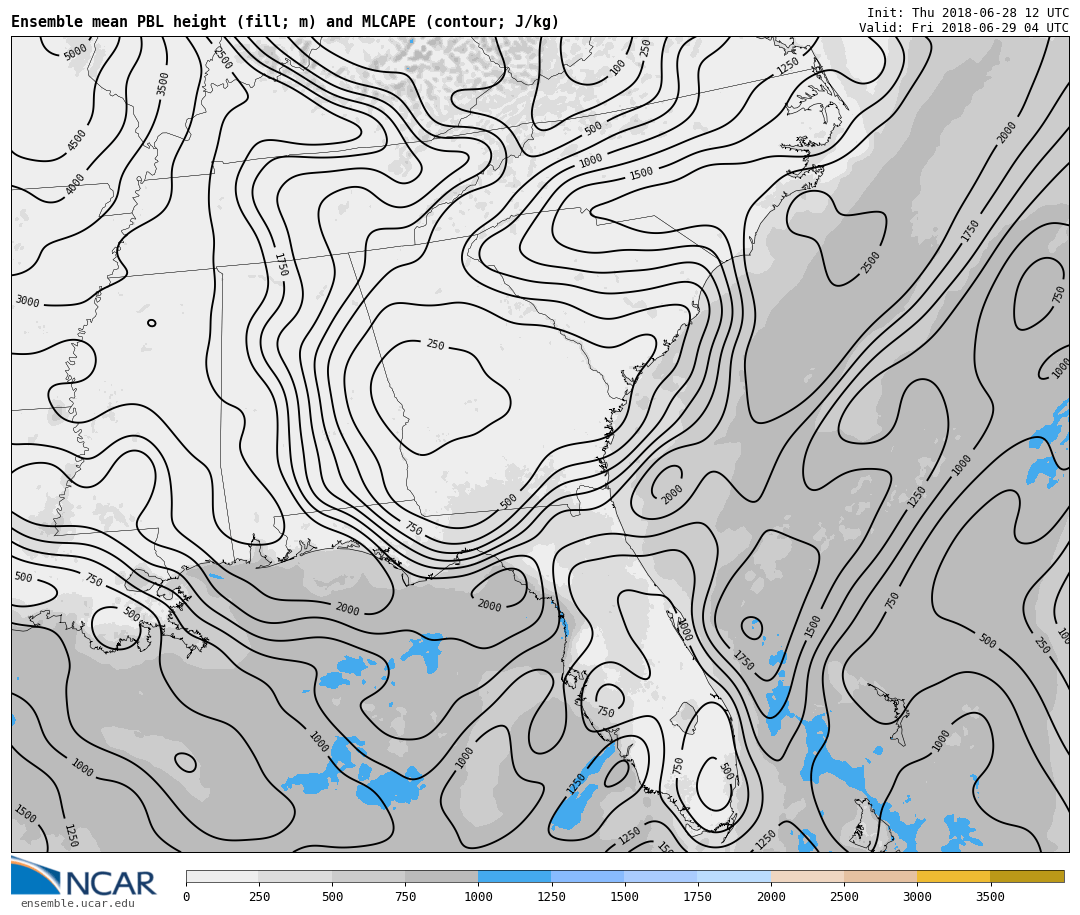Image resolution: width=1080 pixels, height=915 pixels.
Task: Pick the 3000–3500 orange colorbar segment
Action: click(x=953, y=876)
